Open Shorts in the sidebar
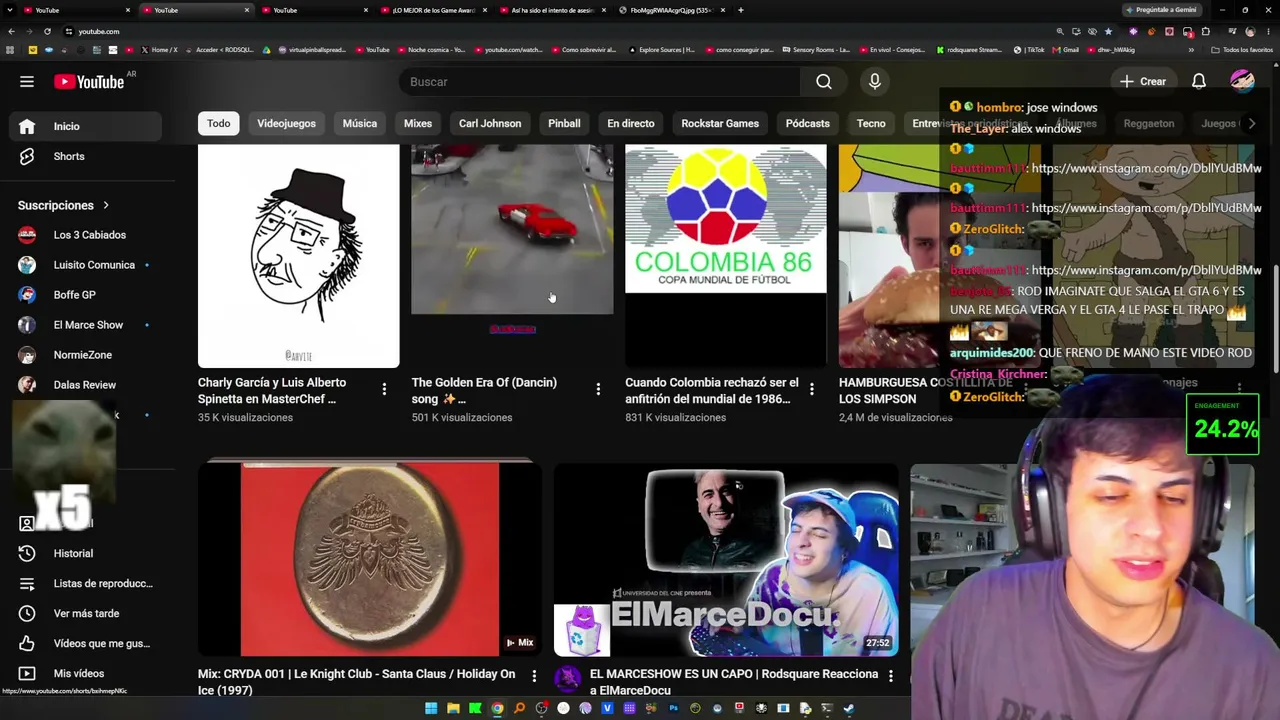The height and width of the screenshot is (720, 1280). point(86,156)
